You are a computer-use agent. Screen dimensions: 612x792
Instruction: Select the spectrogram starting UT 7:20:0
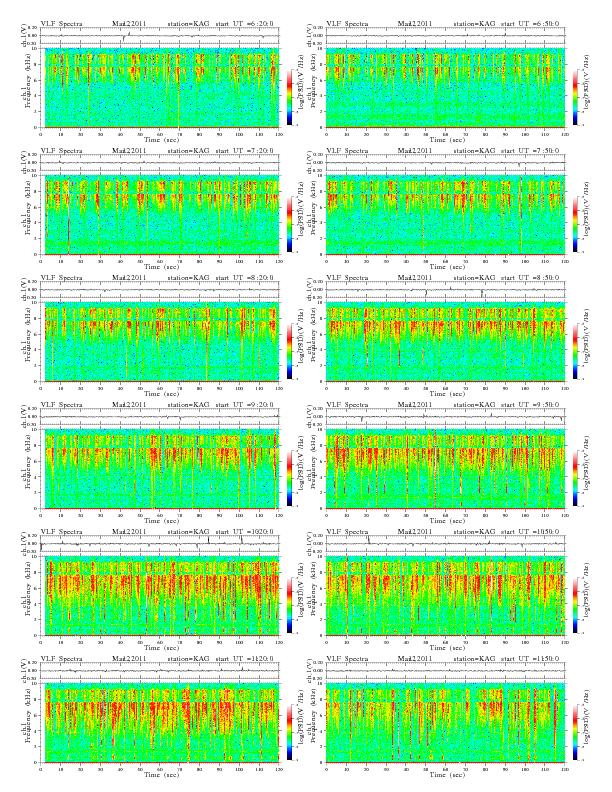point(160,215)
